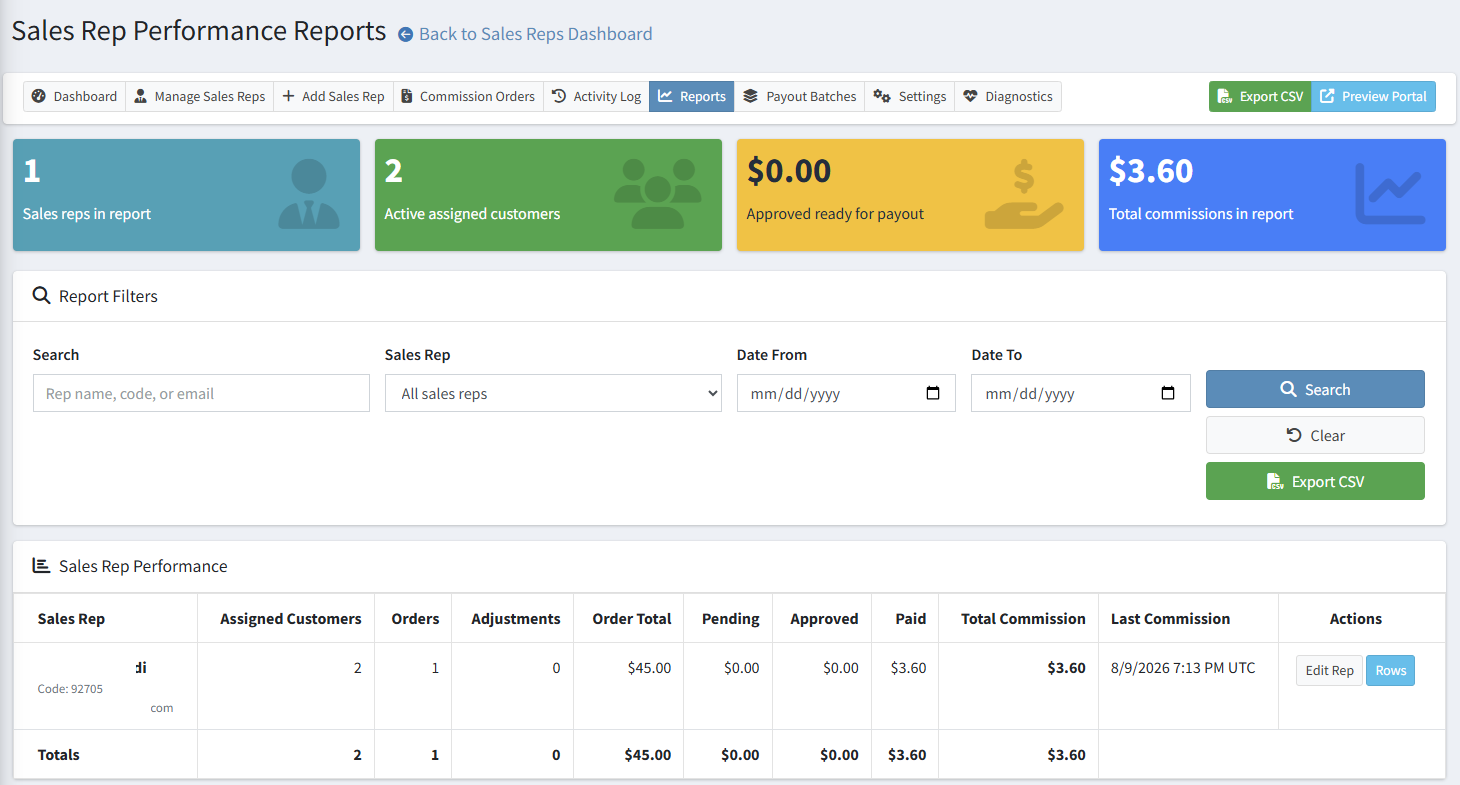Open the calendar picker for Date To
This screenshot has width=1460, height=785.
tap(1168, 393)
